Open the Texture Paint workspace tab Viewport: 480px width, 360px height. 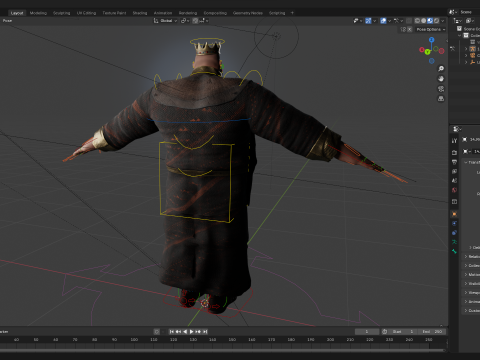(x=114, y=13)
